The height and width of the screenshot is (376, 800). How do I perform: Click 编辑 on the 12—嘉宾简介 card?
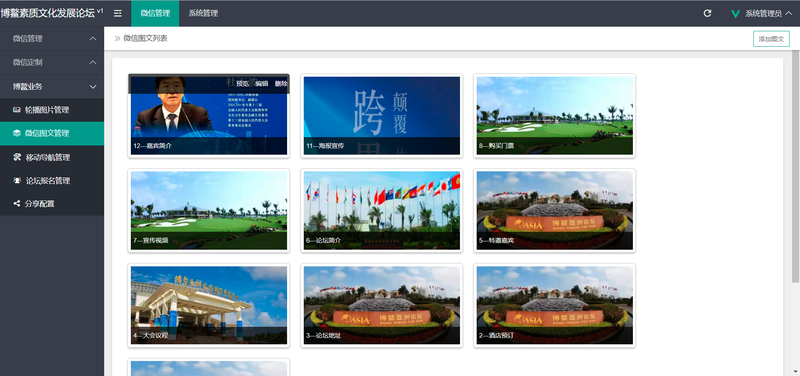(262, 84)
